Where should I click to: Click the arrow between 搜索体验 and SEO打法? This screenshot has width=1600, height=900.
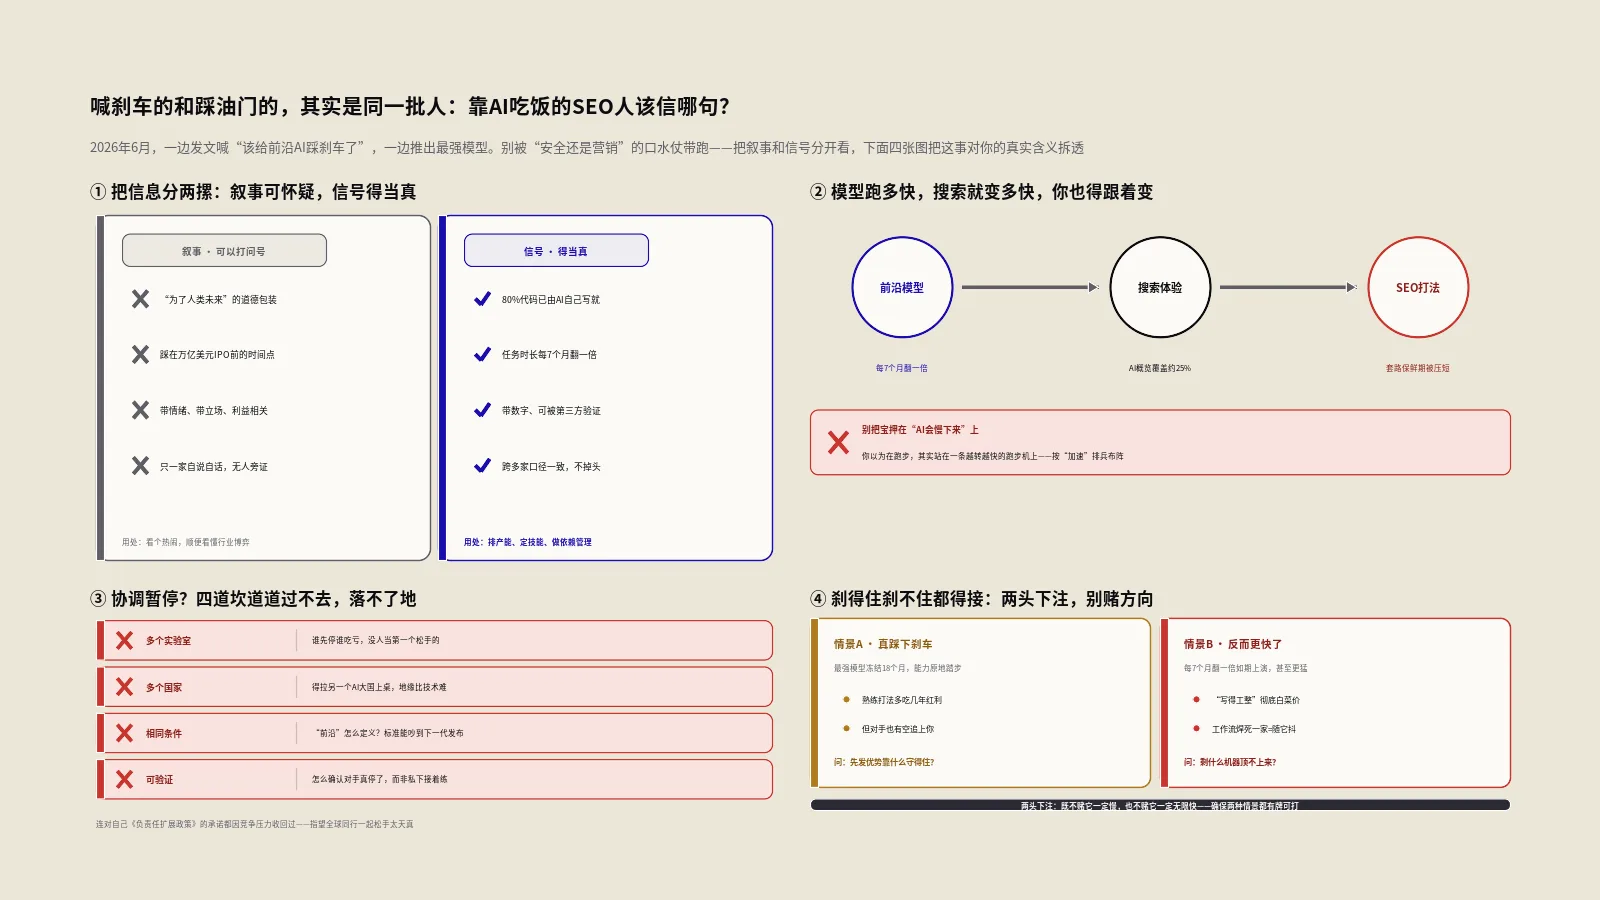click(x=1288, y=287)
